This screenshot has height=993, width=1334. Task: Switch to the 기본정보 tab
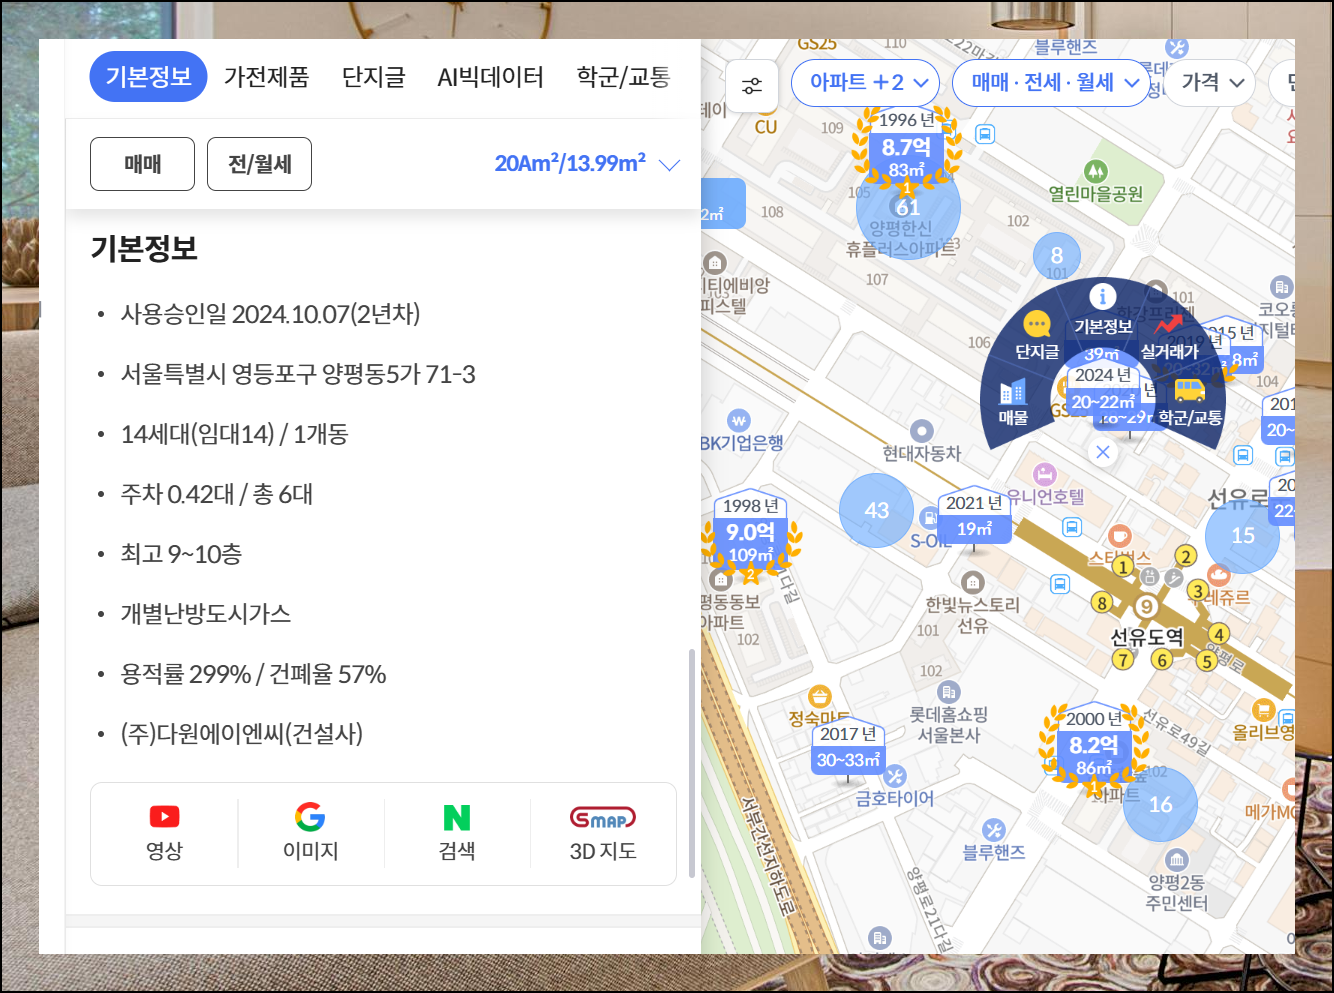click(148, 77)
